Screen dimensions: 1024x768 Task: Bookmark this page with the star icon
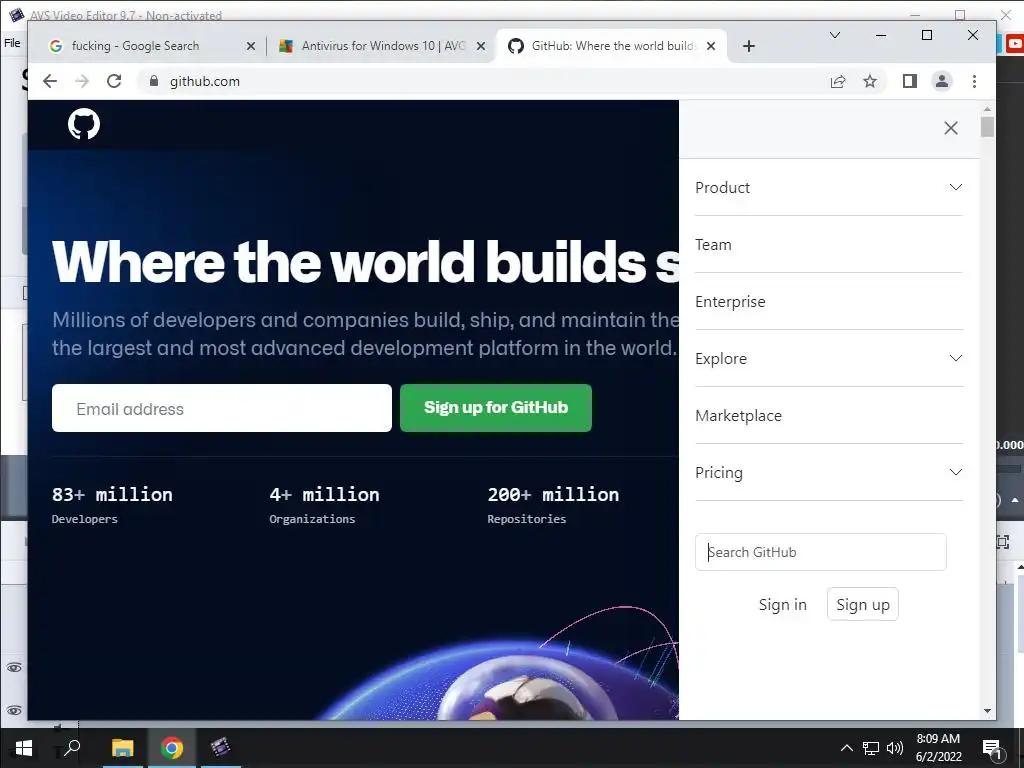[x=870, y=81]
